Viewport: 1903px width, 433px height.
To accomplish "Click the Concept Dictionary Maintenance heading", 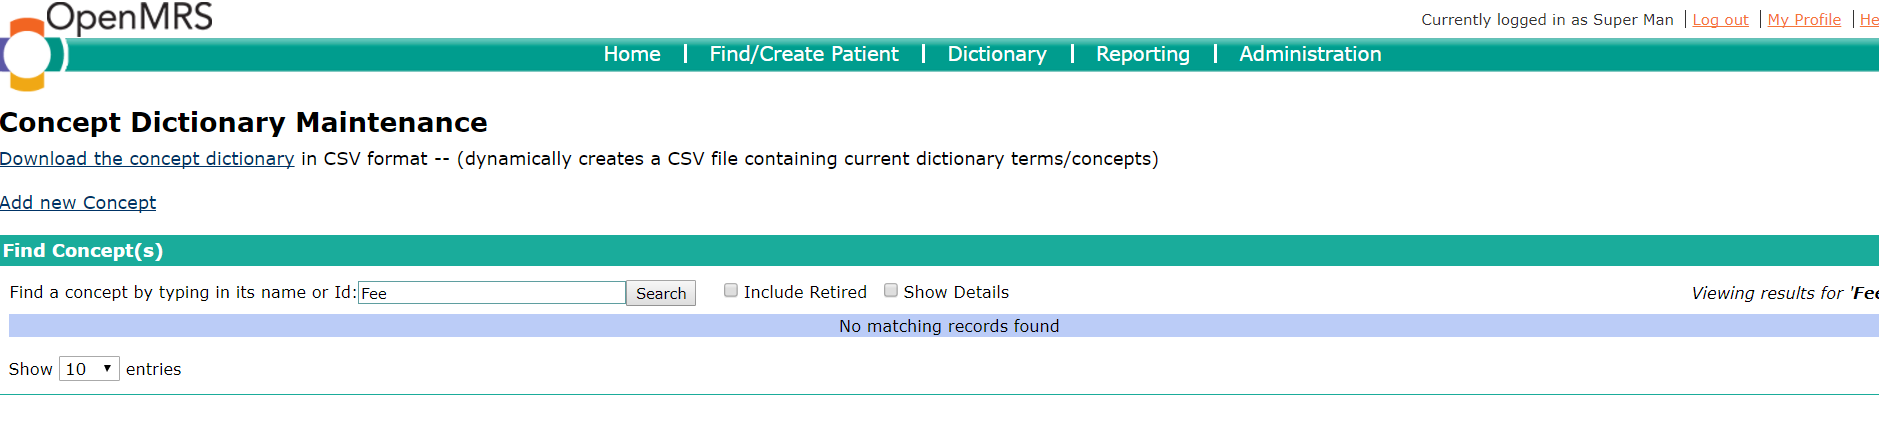I will [x=244, y=122].
